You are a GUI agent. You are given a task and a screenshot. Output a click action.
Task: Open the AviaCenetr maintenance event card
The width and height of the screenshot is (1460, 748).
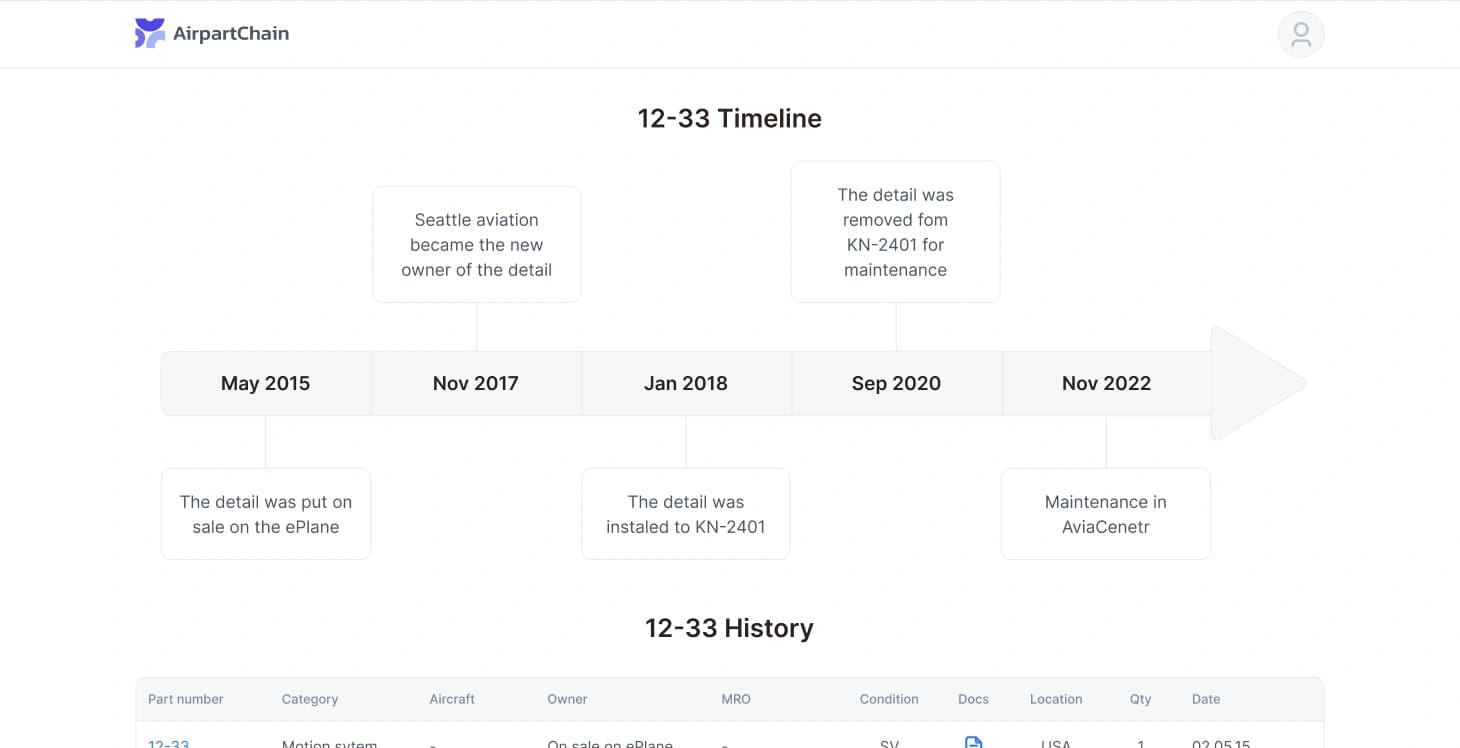pyautogui.click(x=1105, y=514)
